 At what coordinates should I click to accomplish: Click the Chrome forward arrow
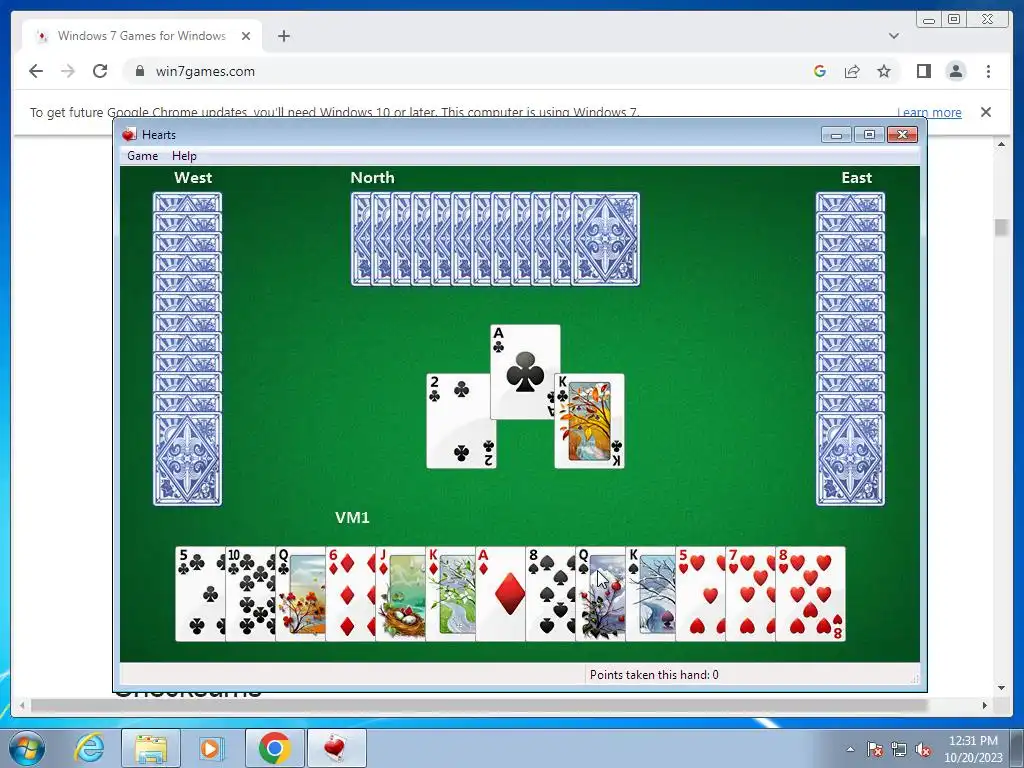[x=68, y=71]
